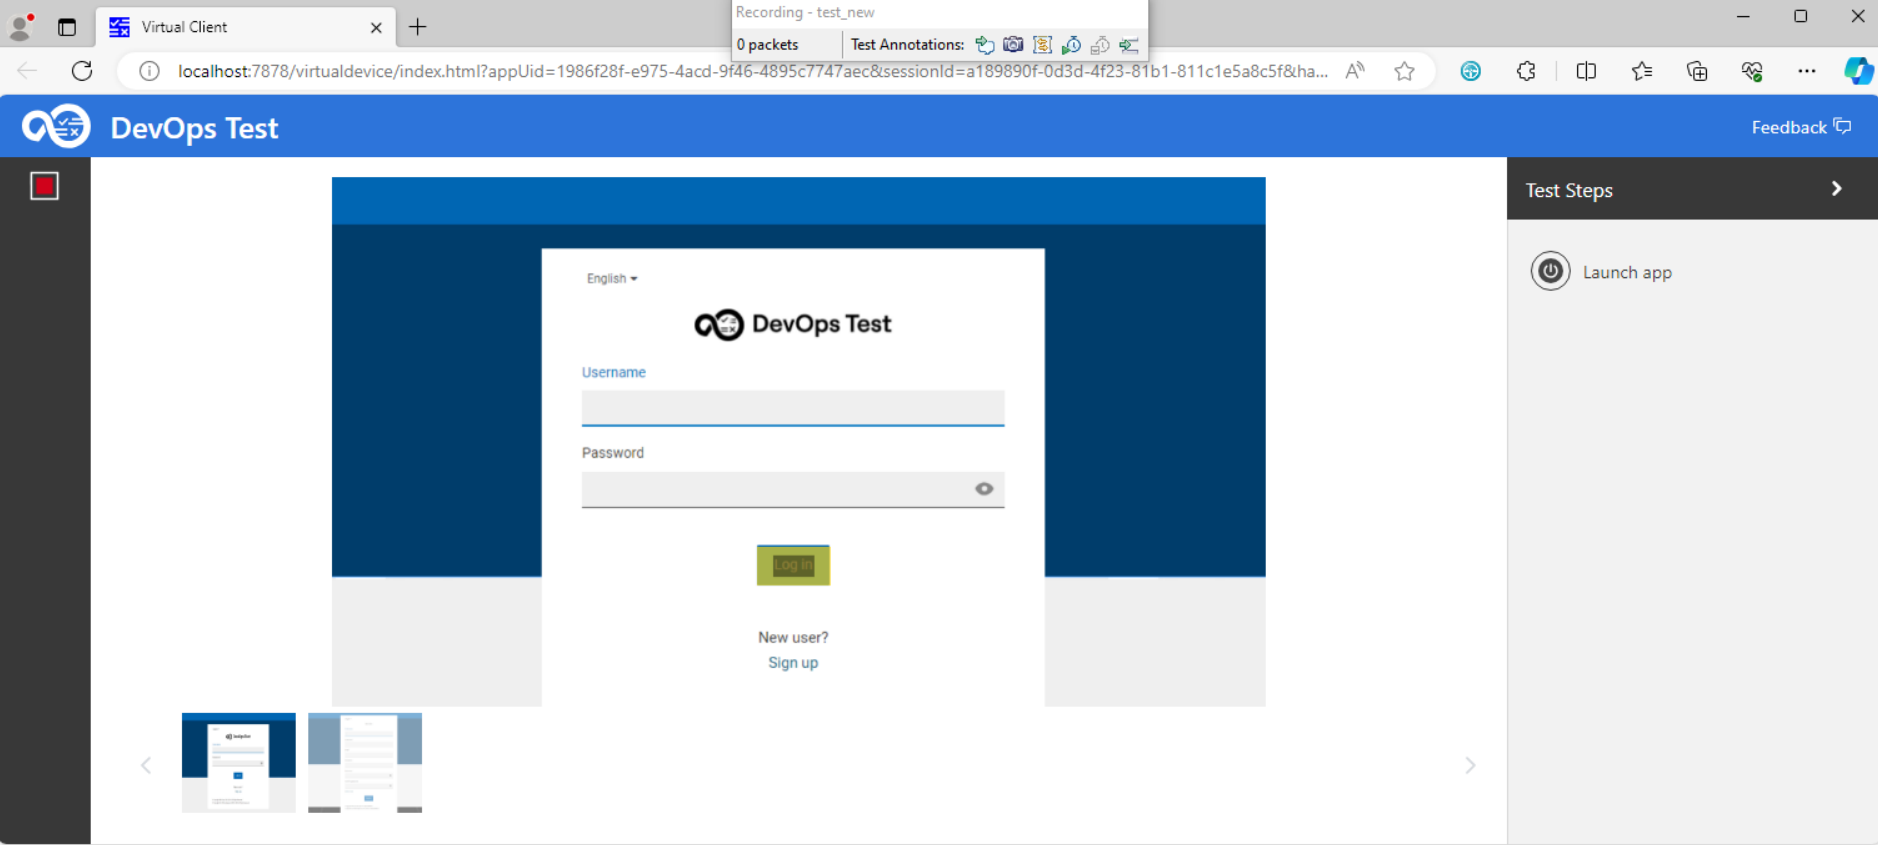Insert a comment annotation in recording toolbar
The image size is (1878, 845).
(985, 45)
